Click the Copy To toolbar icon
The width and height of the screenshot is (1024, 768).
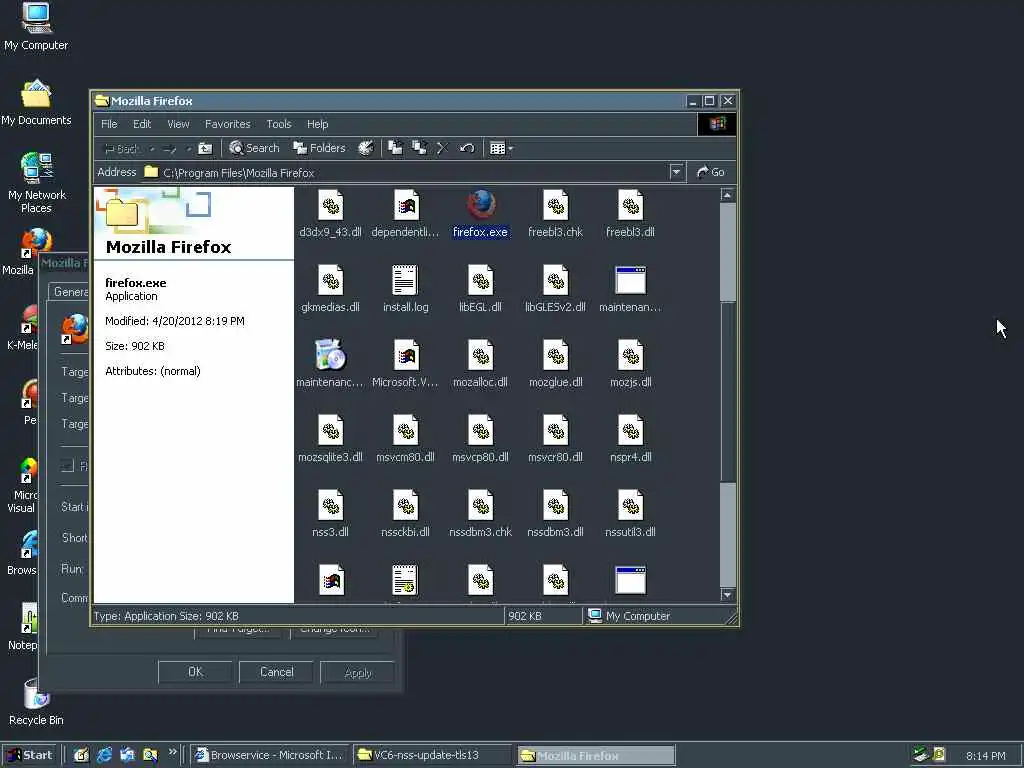(x=419, y=148)
